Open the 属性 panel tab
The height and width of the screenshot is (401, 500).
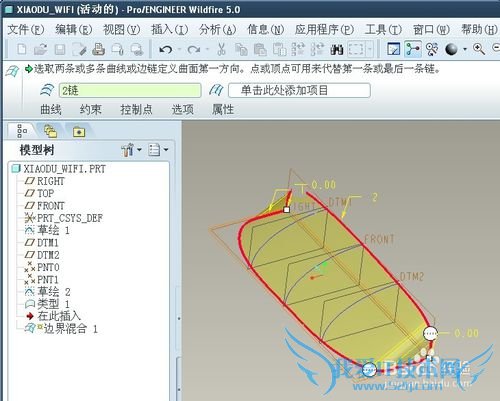click(223, 109)
